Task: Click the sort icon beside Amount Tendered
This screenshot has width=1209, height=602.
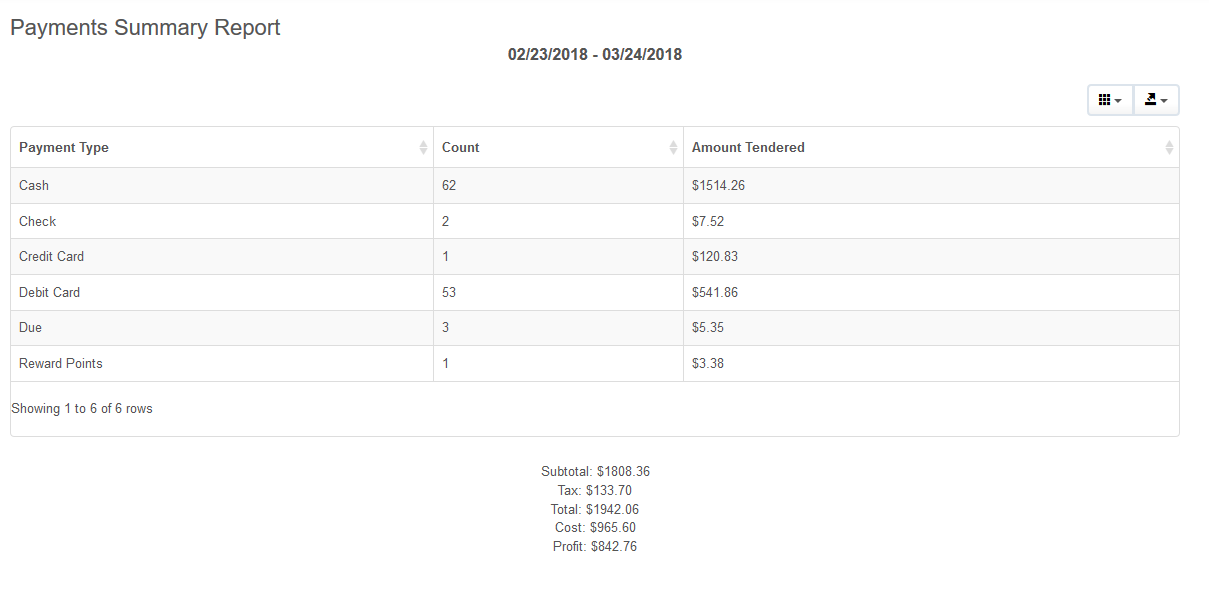Action: [x=1168, y=147]
